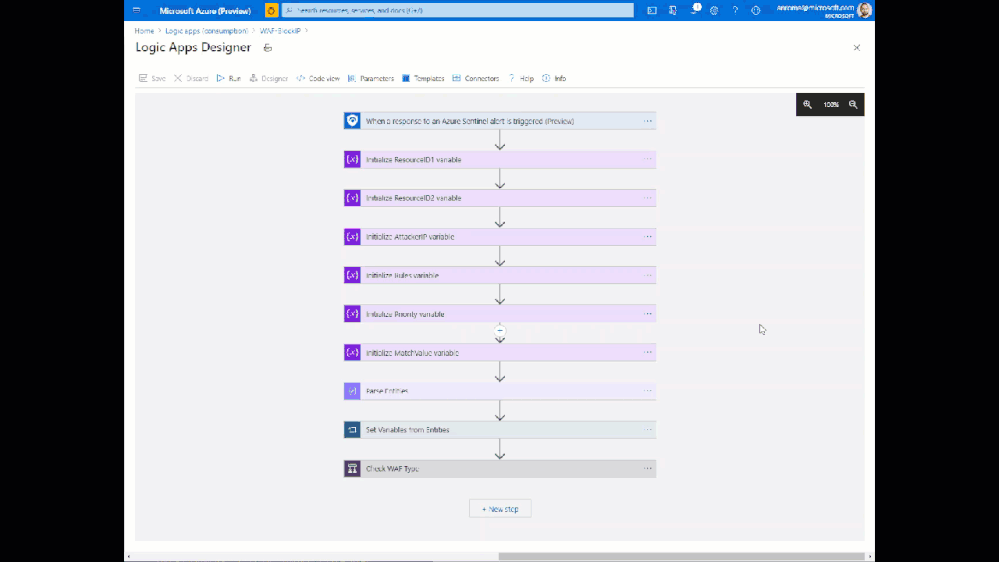Screen dimensions: 999x562
Task: Open Help in designer toolbar
Action: (x=521, y=78)
